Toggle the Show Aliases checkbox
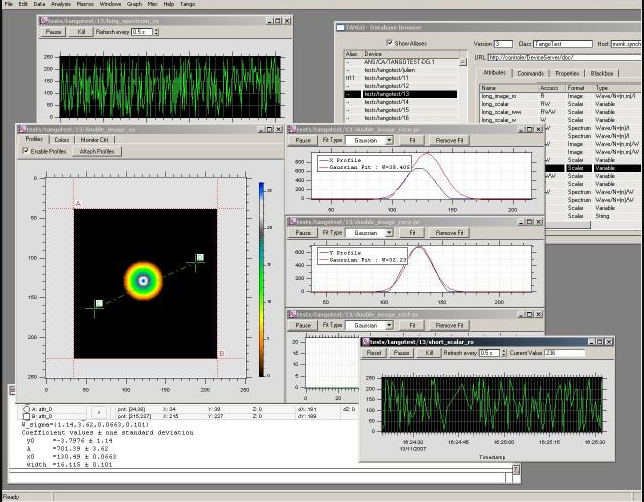644x502 pixels. point(390,43)
